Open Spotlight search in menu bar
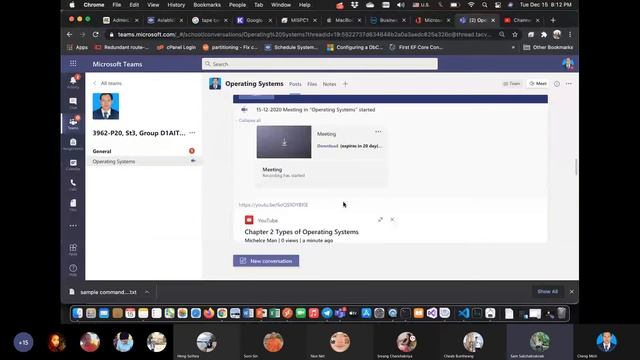 pyautogui.click(x=484, y=5)
